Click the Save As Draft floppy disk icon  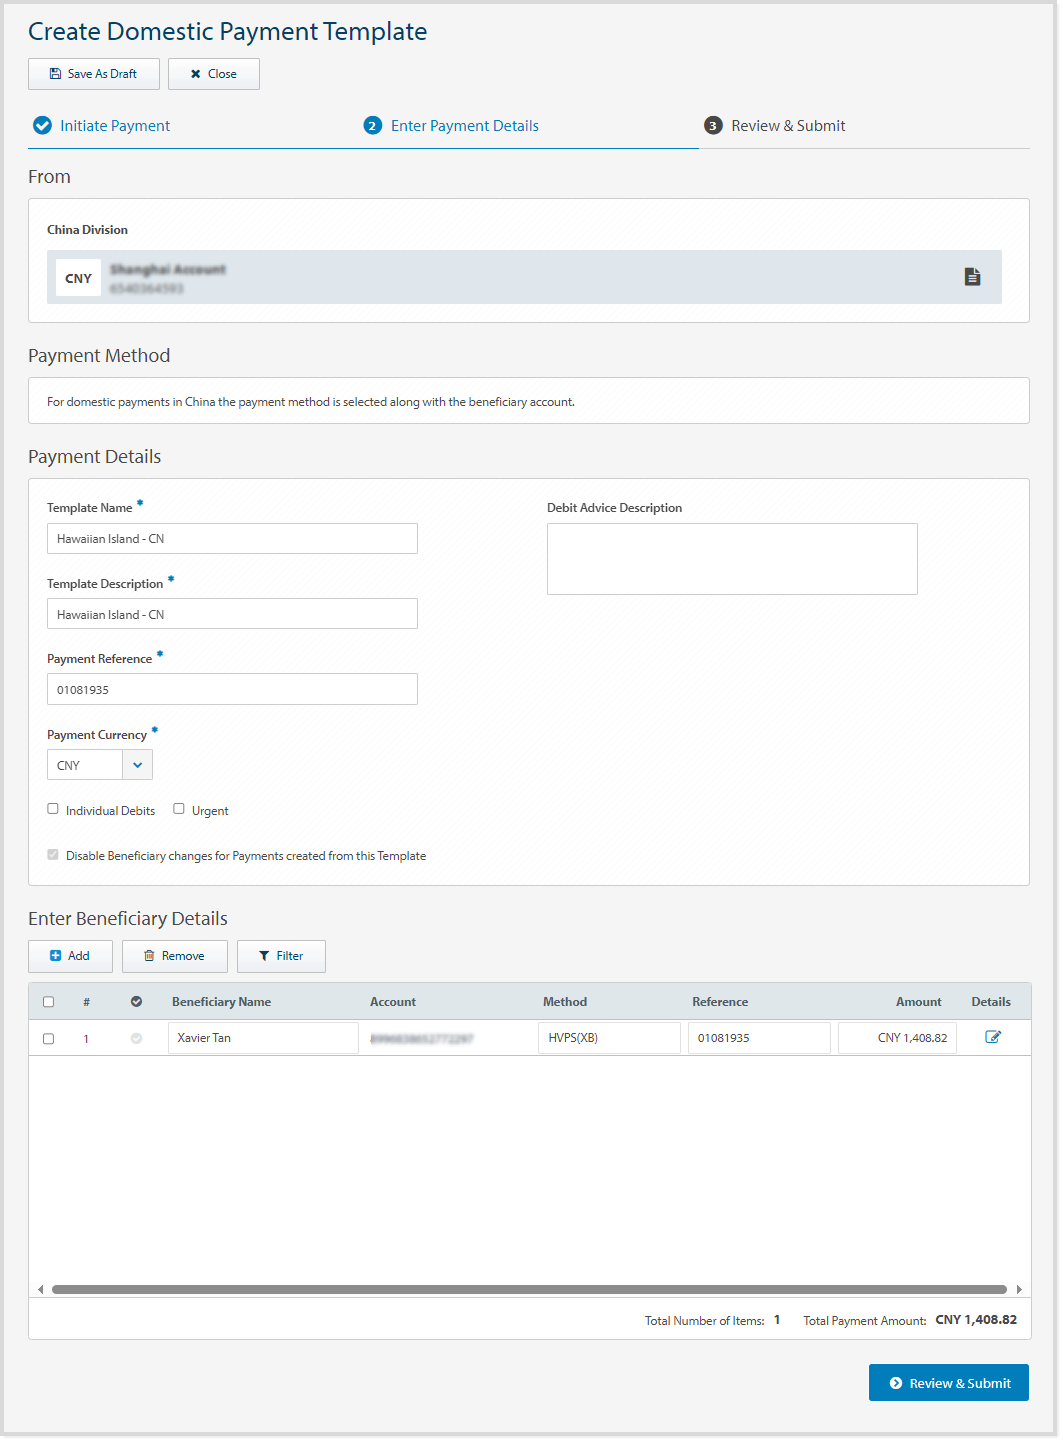(x=55, y=73)
